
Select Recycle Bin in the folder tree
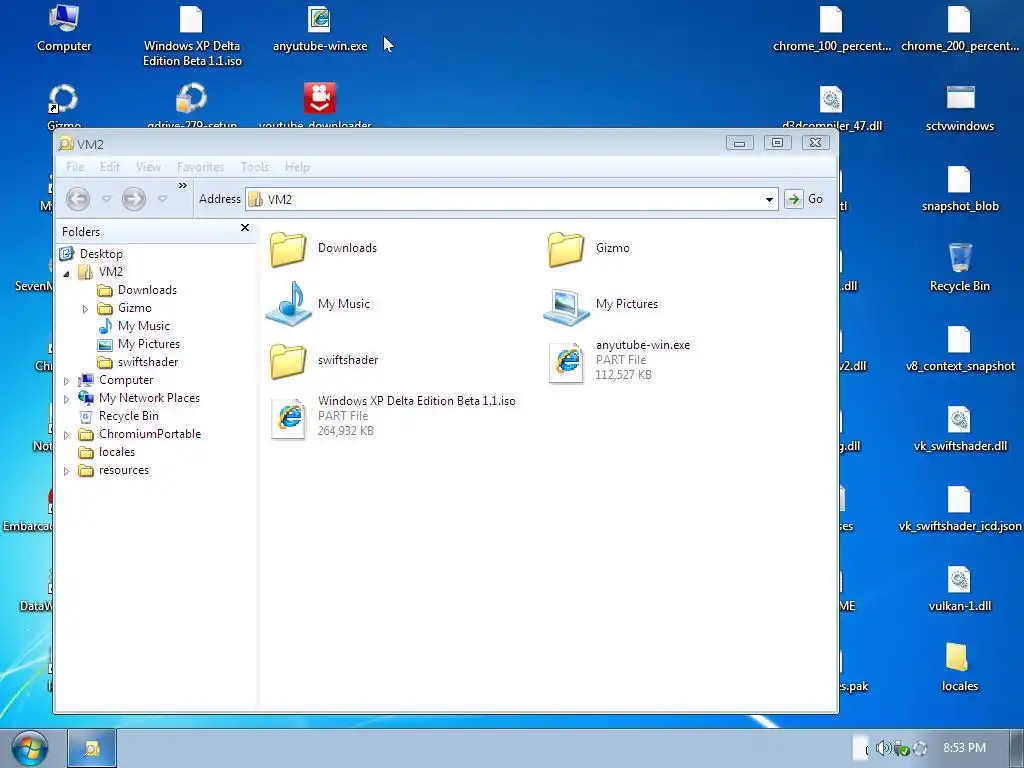(129, 416)
